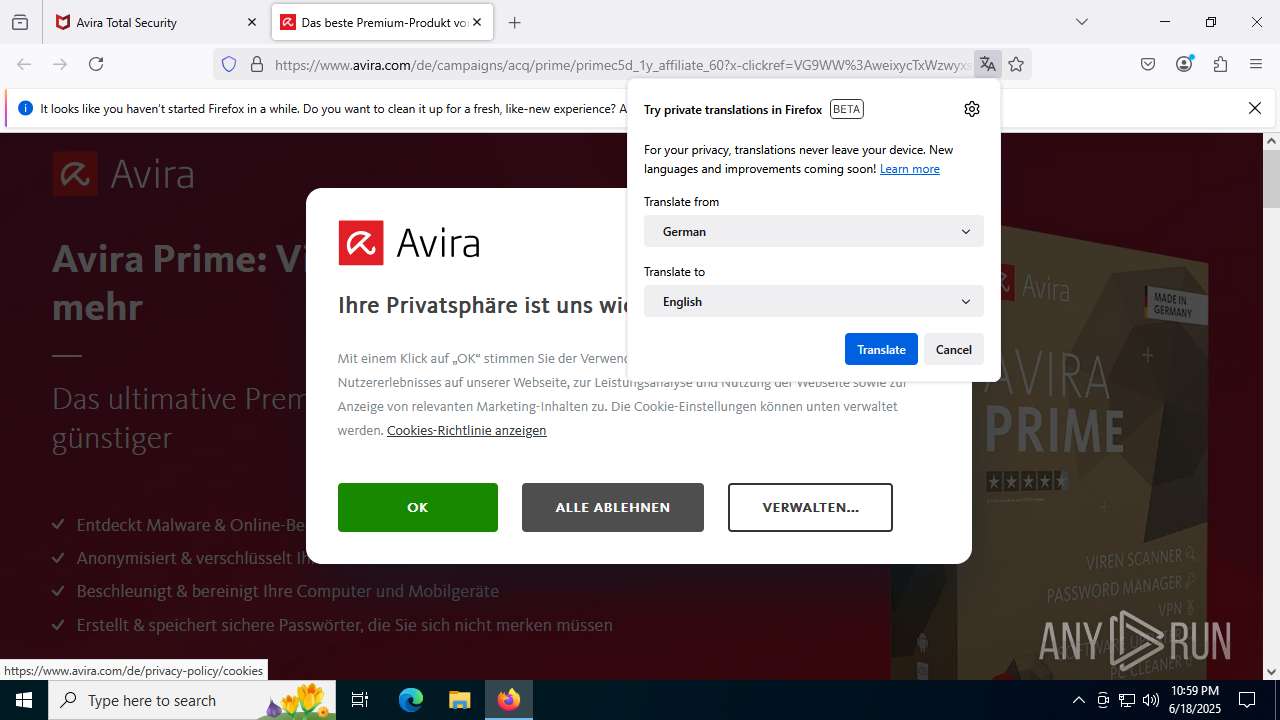Viewport: 1280px width, 720px height.
Task: Open network status tray icon
Action: [1127, 700]
